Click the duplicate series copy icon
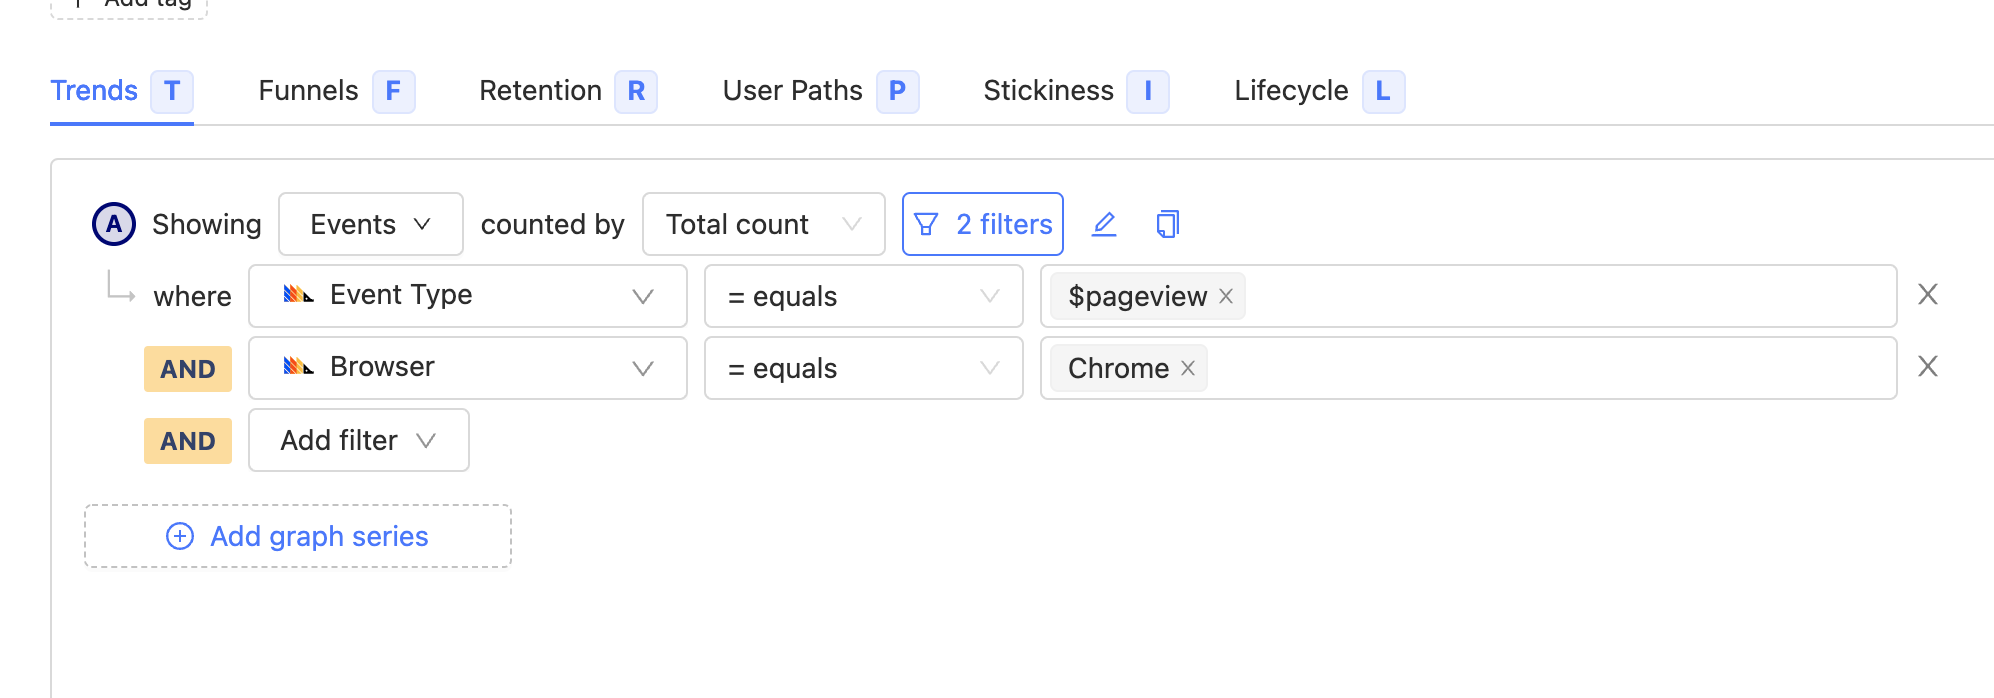Image resolution: width=1994 pixels, height=698 pixels. pyautogui.click(x=1167, y=224)
